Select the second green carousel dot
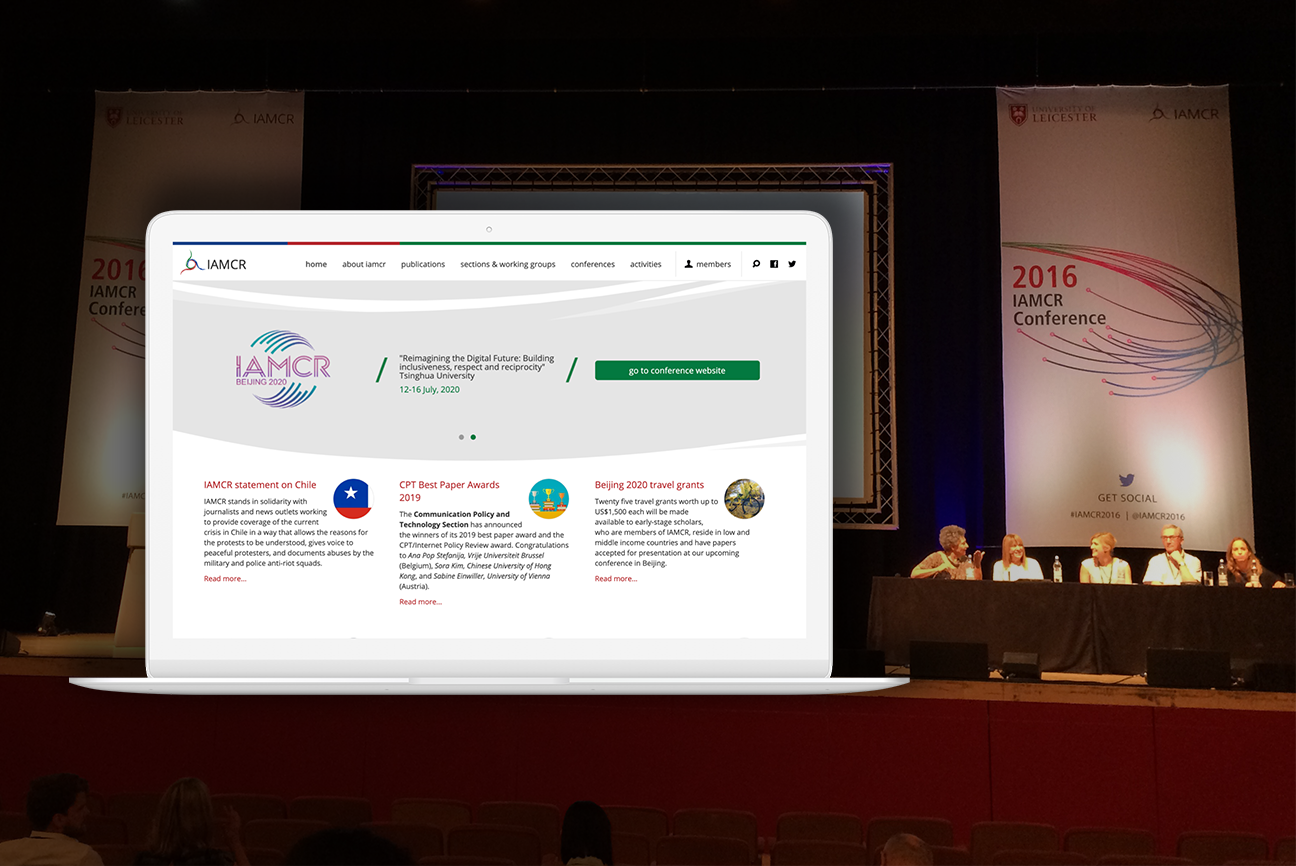 pyautogui.click(x=473, y=437)
